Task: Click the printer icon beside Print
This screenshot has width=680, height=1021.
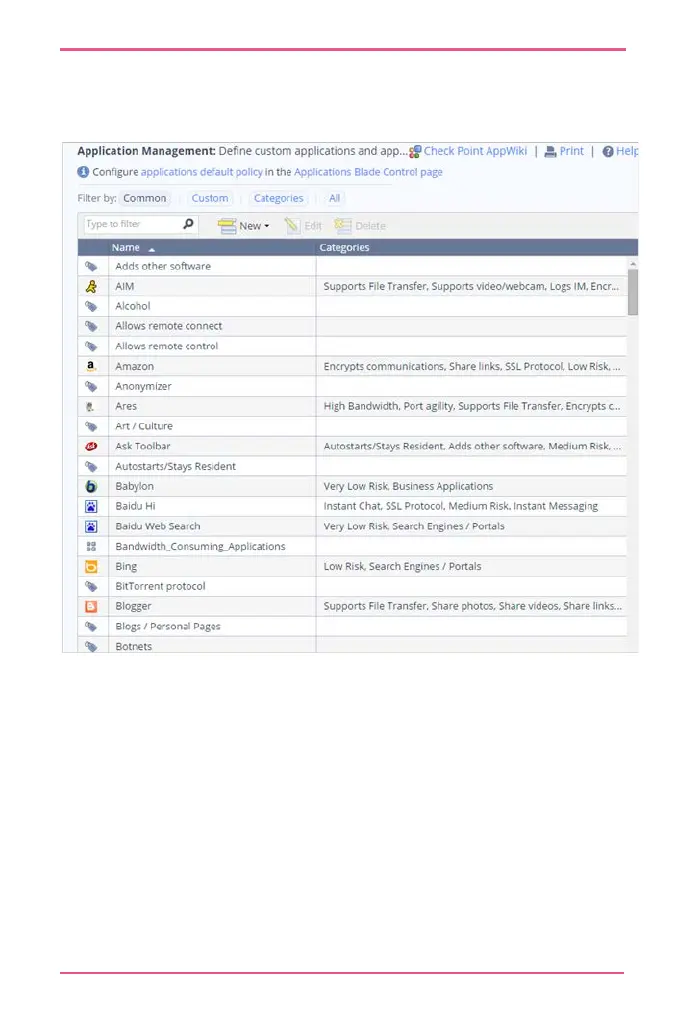Action: (x=550, y=152)
